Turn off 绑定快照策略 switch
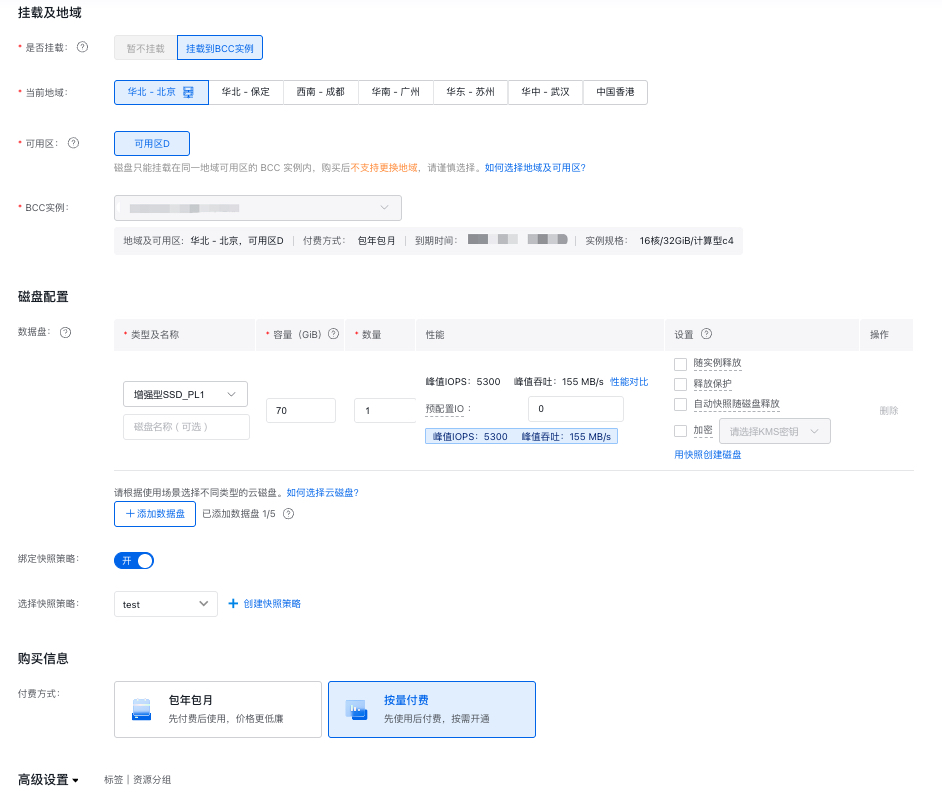 pos(134,560)
